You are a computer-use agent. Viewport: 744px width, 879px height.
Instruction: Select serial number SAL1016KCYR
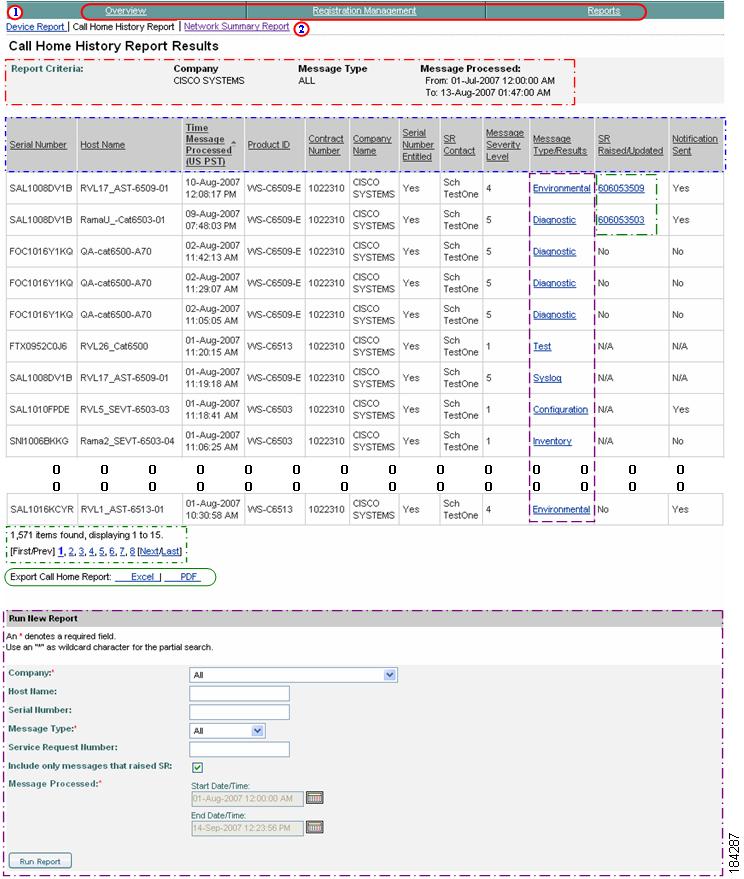click(x=42, y=510)
